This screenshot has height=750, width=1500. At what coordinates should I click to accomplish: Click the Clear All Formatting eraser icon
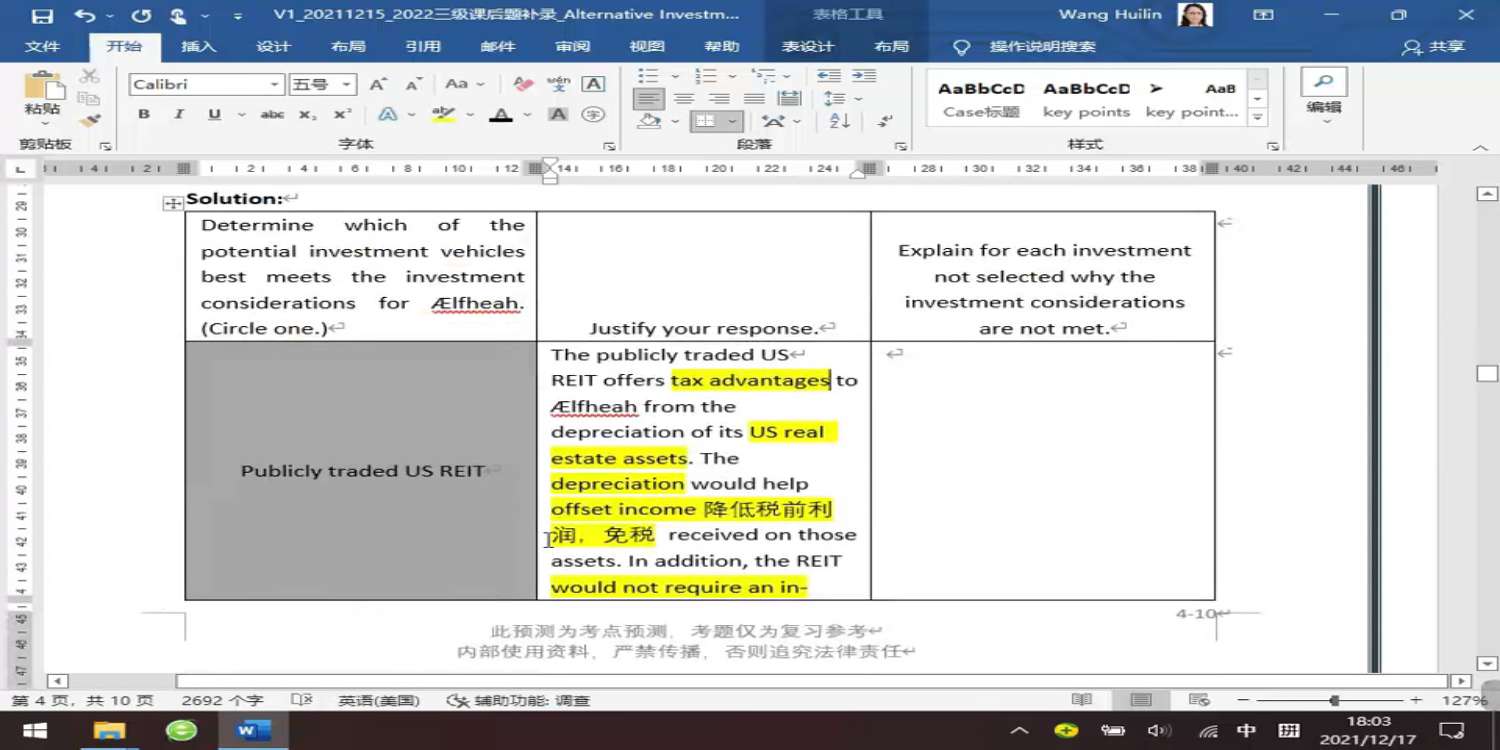coord(522,85)
